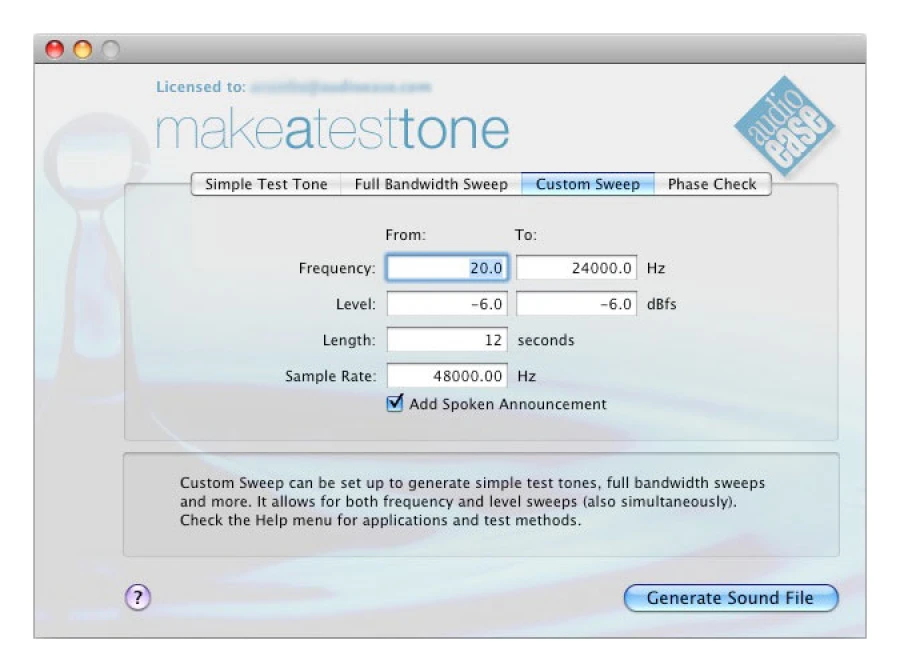Open the Full Bandwidth Sweep tab

[x=431, y=184]
